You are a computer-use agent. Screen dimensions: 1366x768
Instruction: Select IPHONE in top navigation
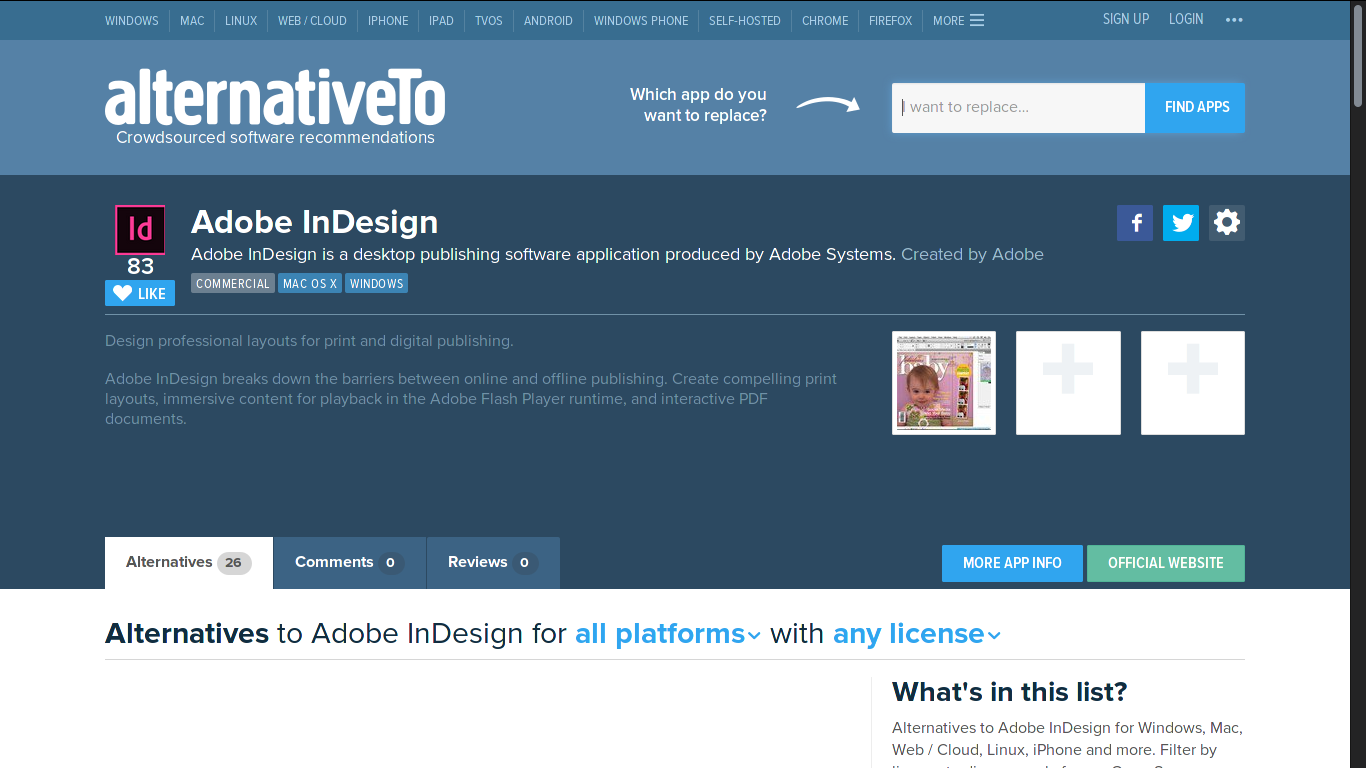tap(388, 20)
